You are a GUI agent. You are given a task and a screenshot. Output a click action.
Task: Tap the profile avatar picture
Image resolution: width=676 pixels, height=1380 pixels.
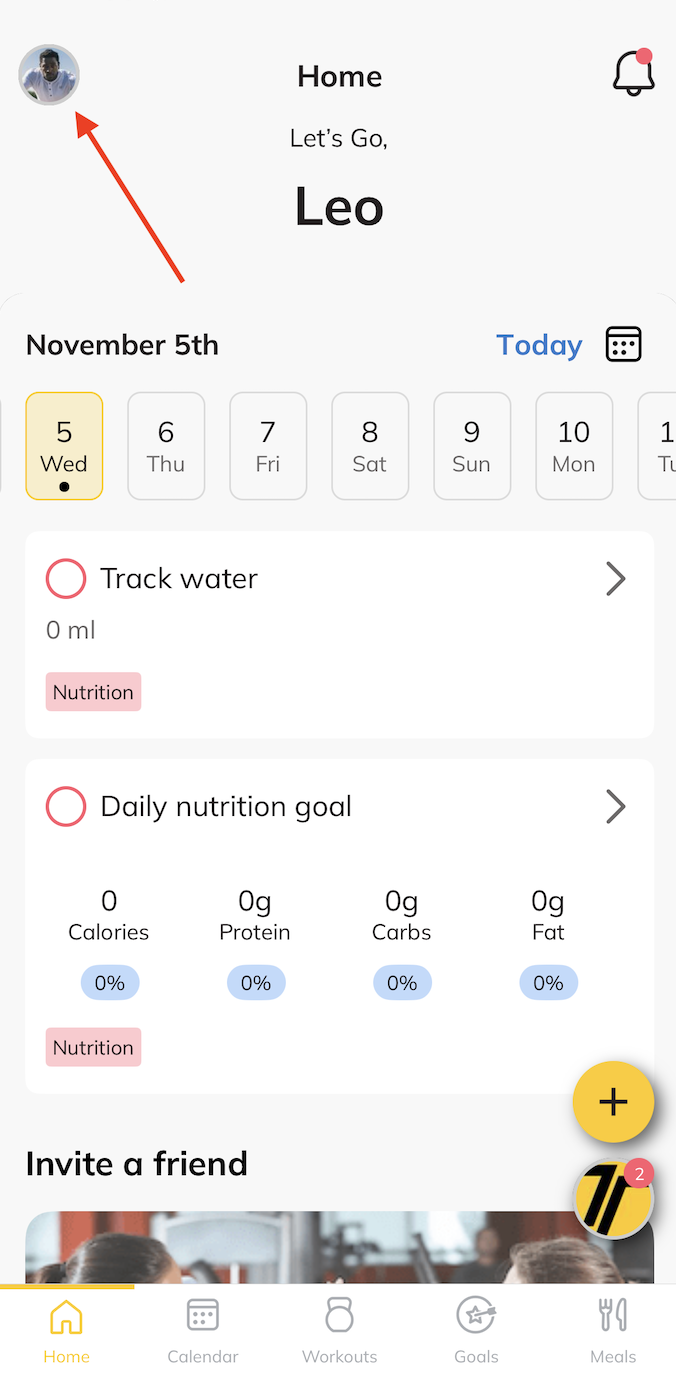(49, 75)
